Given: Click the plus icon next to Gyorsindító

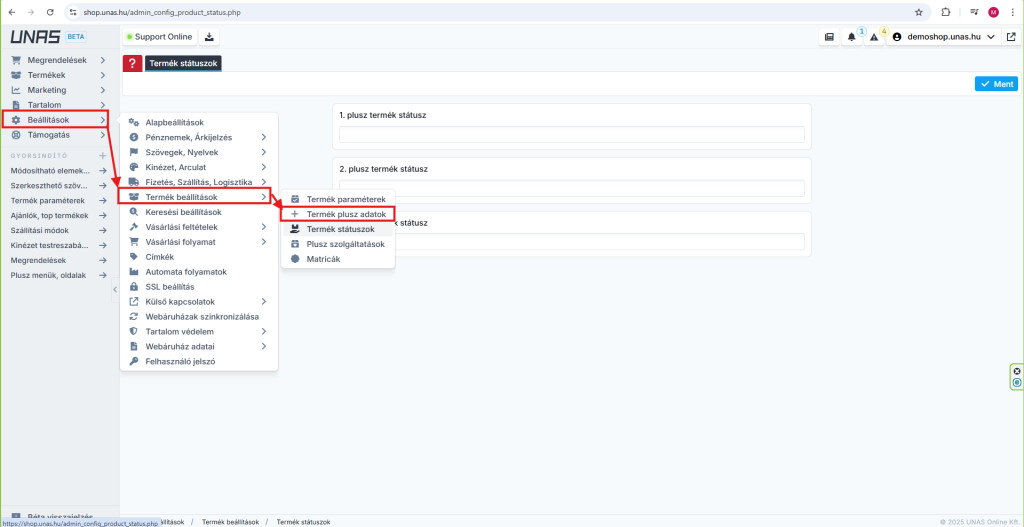Looking at the screenshot, I should [102, 156].
